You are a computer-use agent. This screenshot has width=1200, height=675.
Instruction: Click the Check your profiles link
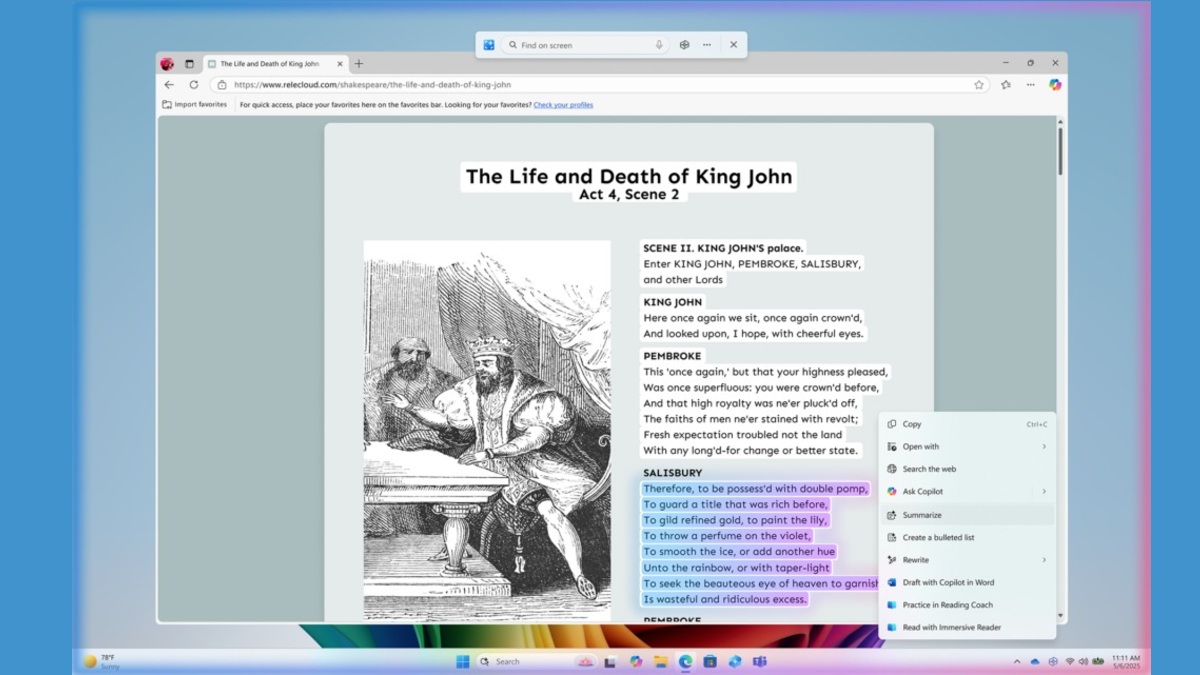pyautogui.click(x=563, y=105)
